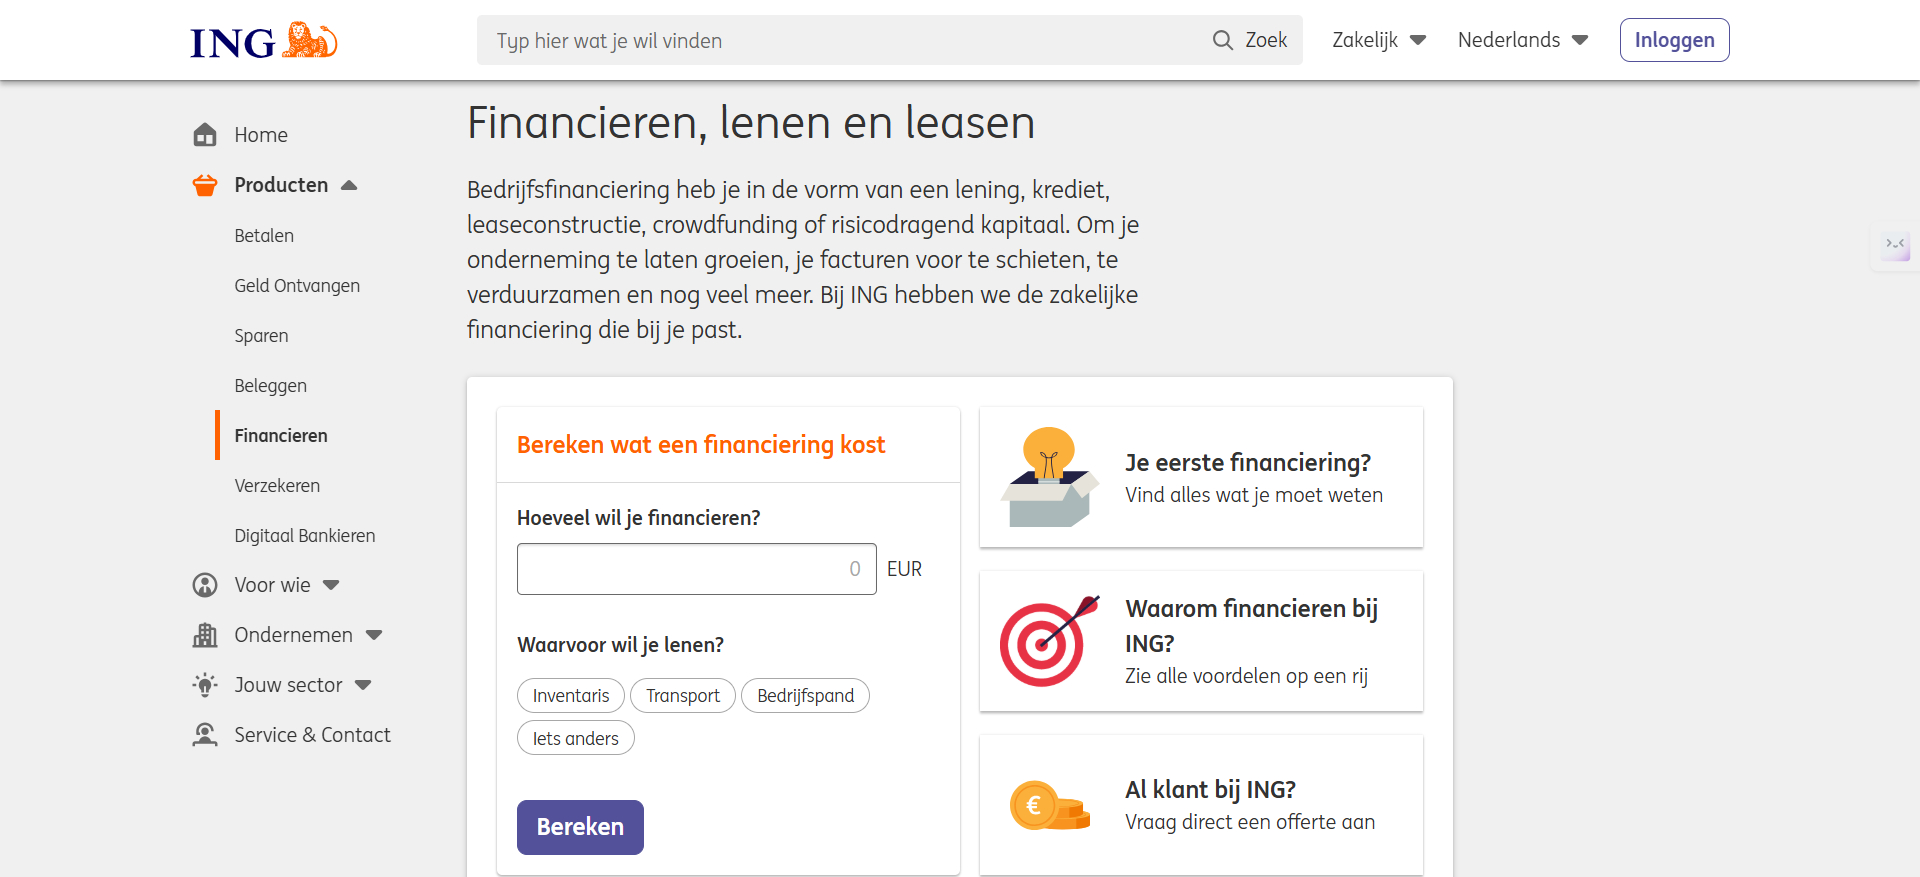
Task: Click the lightbulb box illustration
Action: click(x=1048, y=477)
